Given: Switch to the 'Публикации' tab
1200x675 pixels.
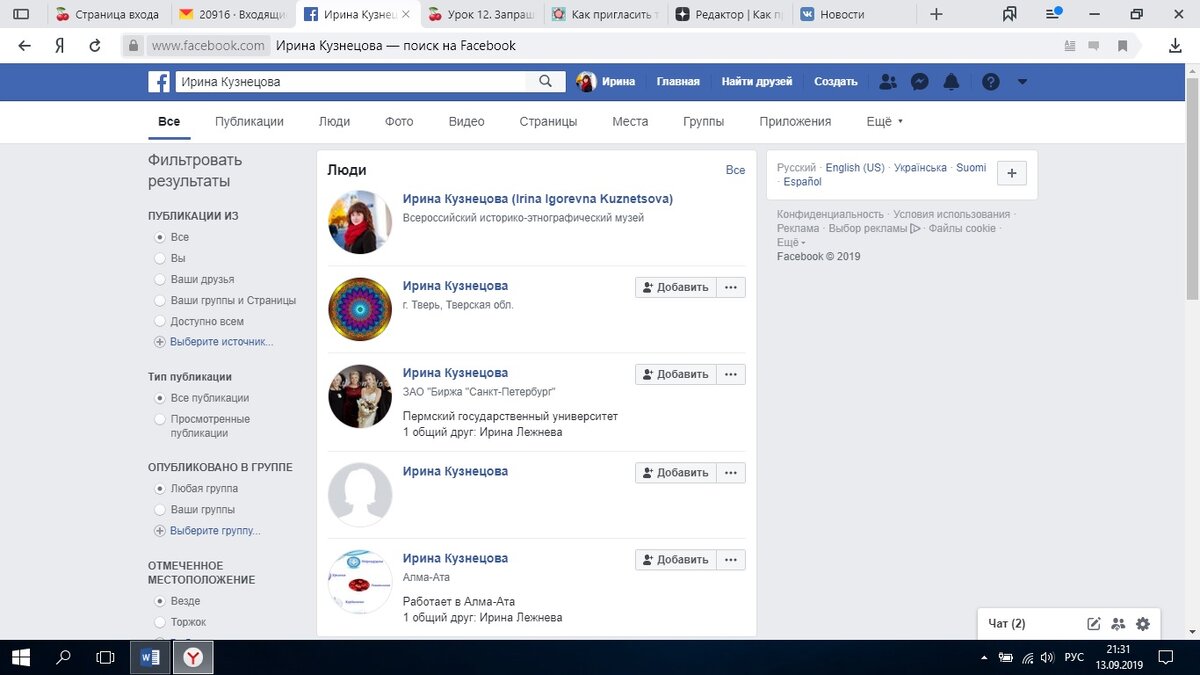Looking at the screenshot, I should coord(249,121).
